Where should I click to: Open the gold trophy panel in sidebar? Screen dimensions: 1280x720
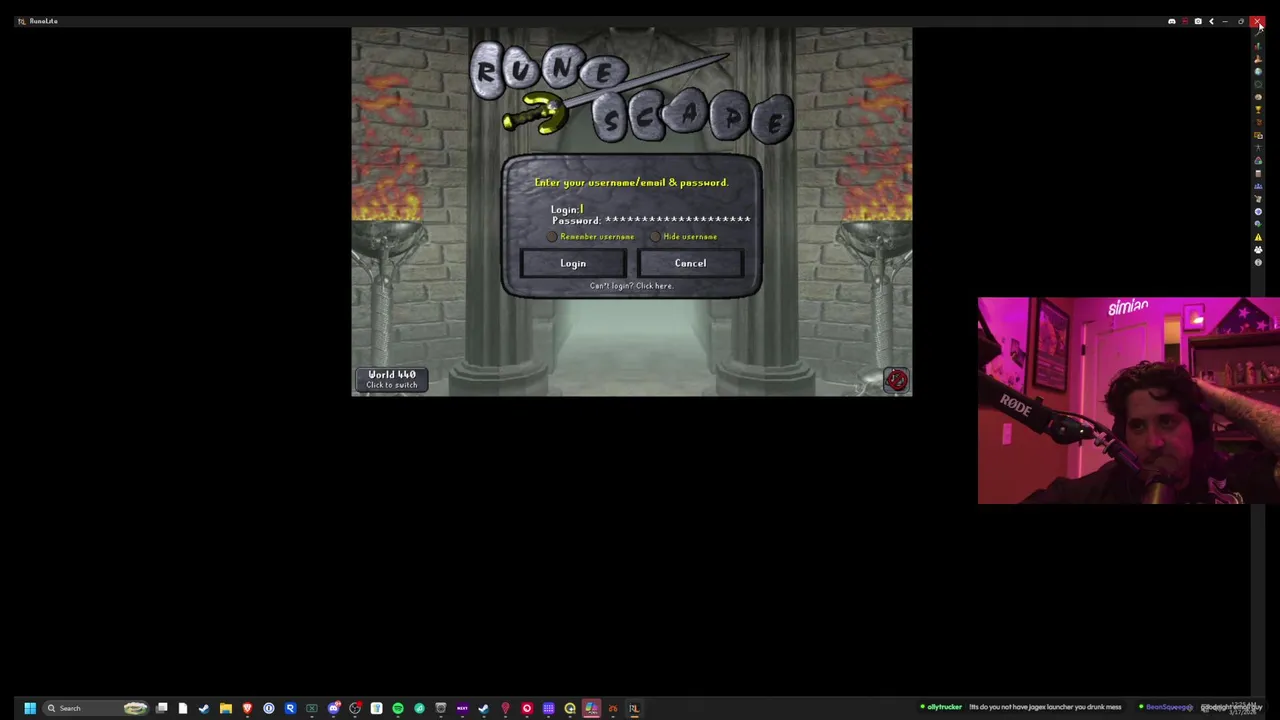tap(1258, 109)
